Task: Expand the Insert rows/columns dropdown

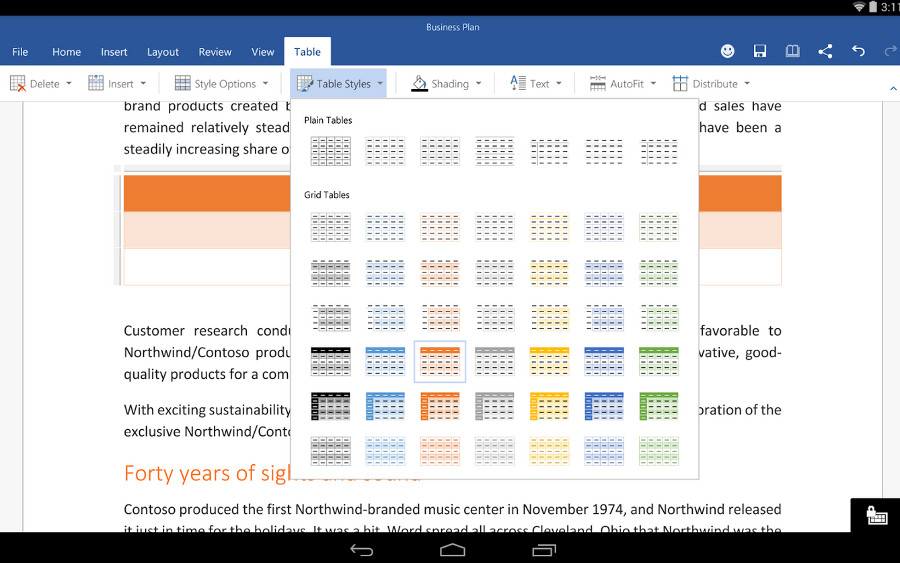Action: 118,84
